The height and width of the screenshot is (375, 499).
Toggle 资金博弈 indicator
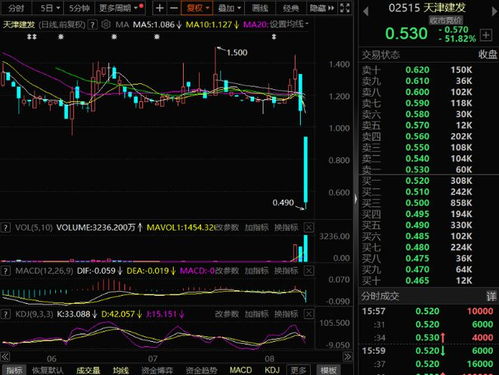[157, 370]
